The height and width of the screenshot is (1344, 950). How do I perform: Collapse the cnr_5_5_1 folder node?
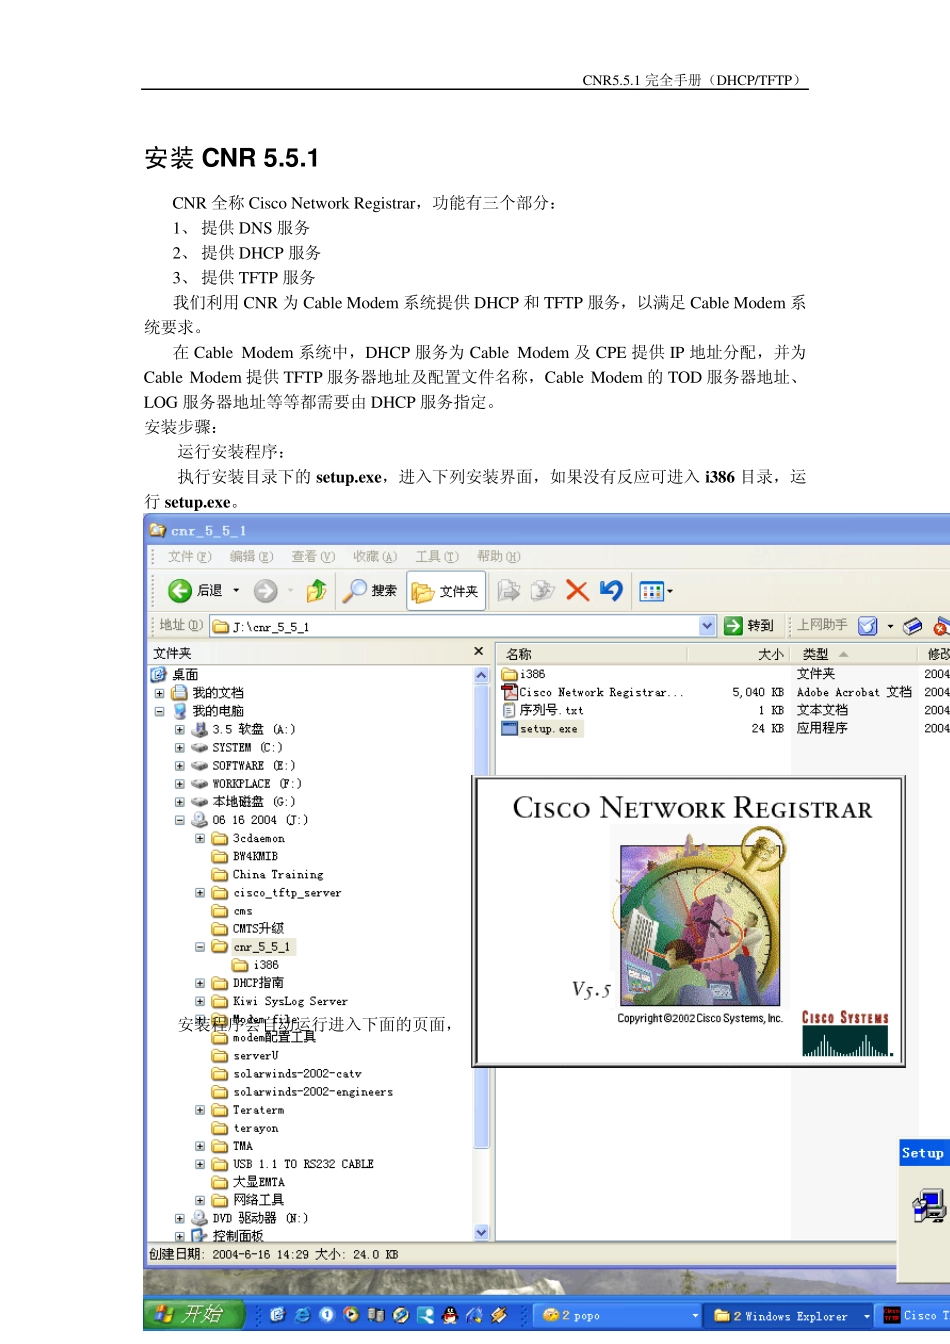[200, 946]
